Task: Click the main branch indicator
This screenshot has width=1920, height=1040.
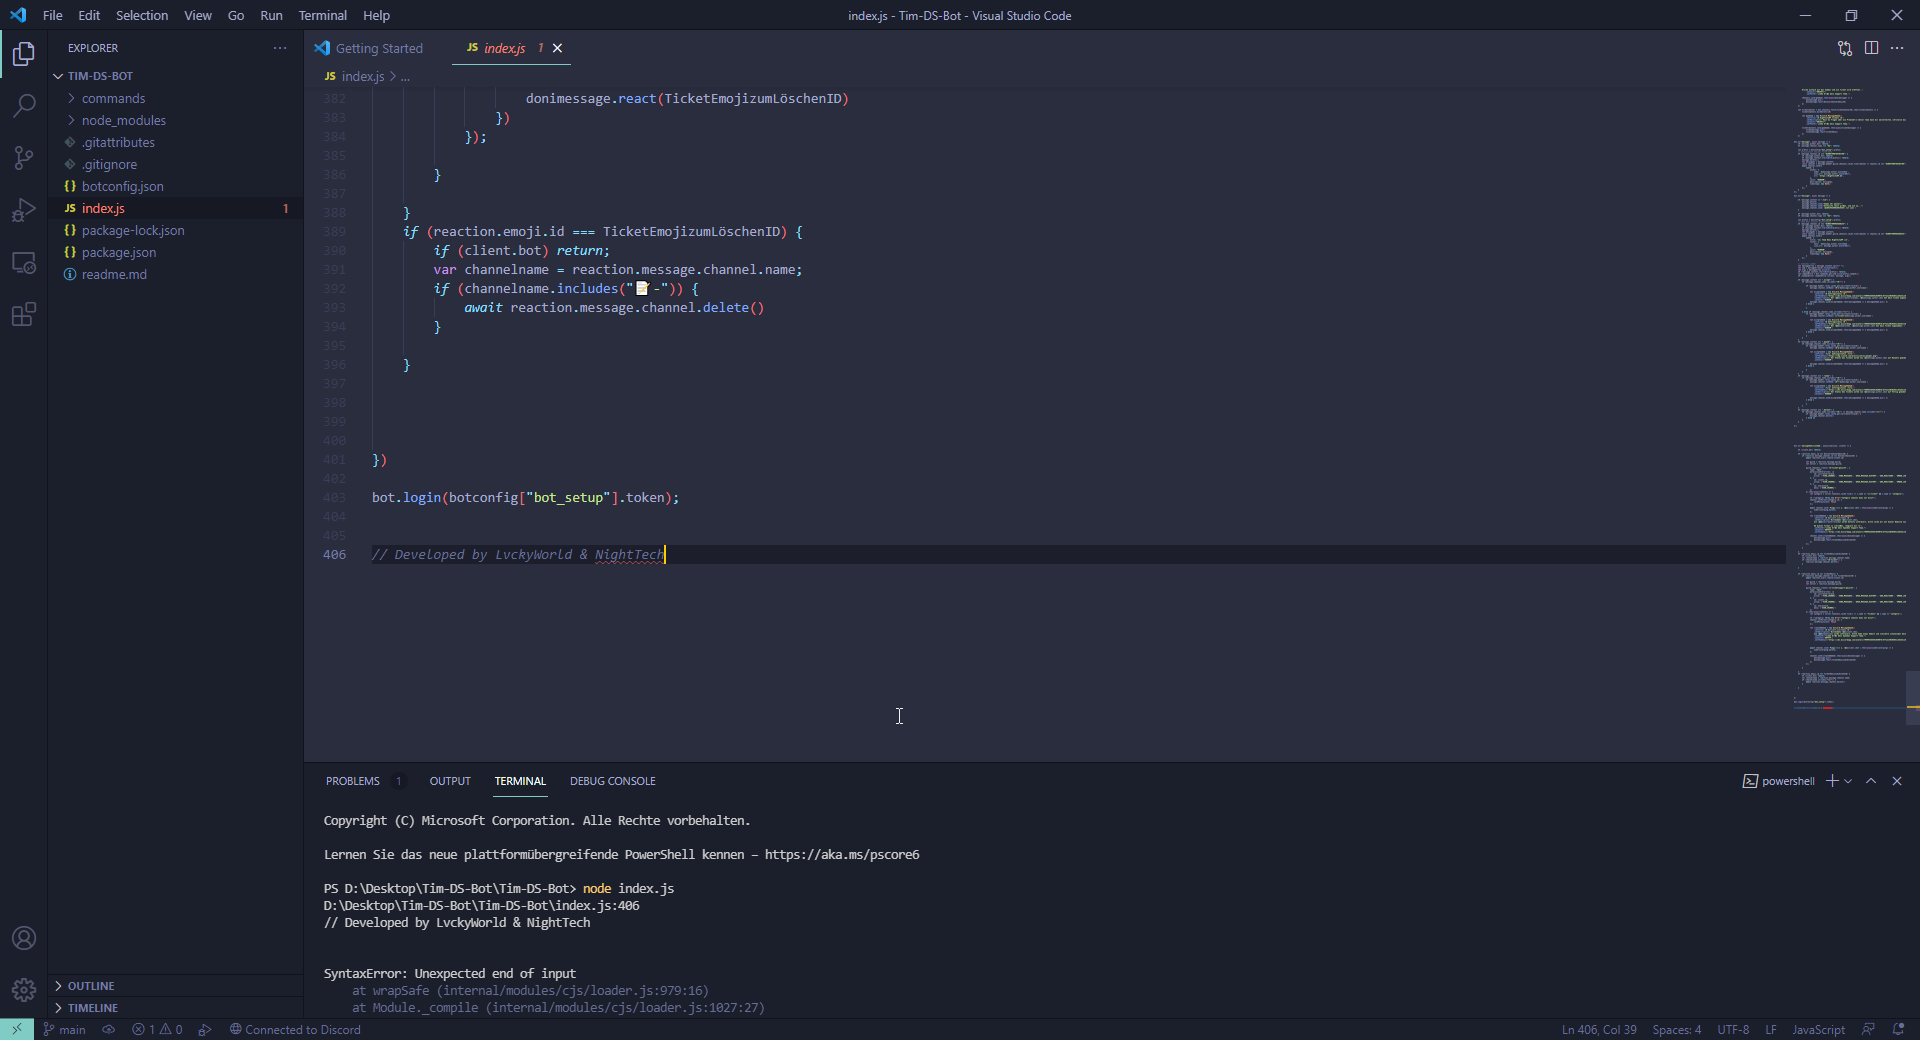Action: [65, 1029]
